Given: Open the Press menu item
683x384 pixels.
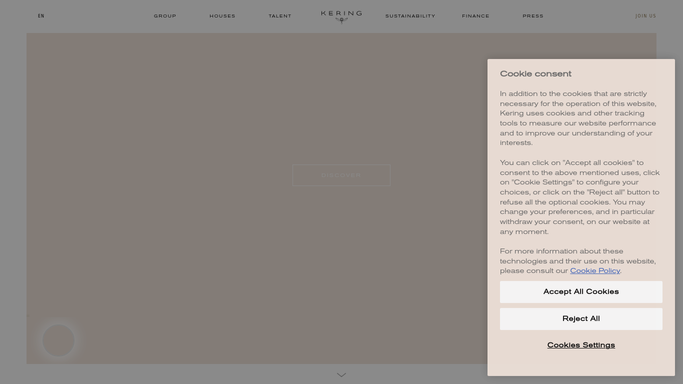Looking at the screenshot, I should (533, 16).
